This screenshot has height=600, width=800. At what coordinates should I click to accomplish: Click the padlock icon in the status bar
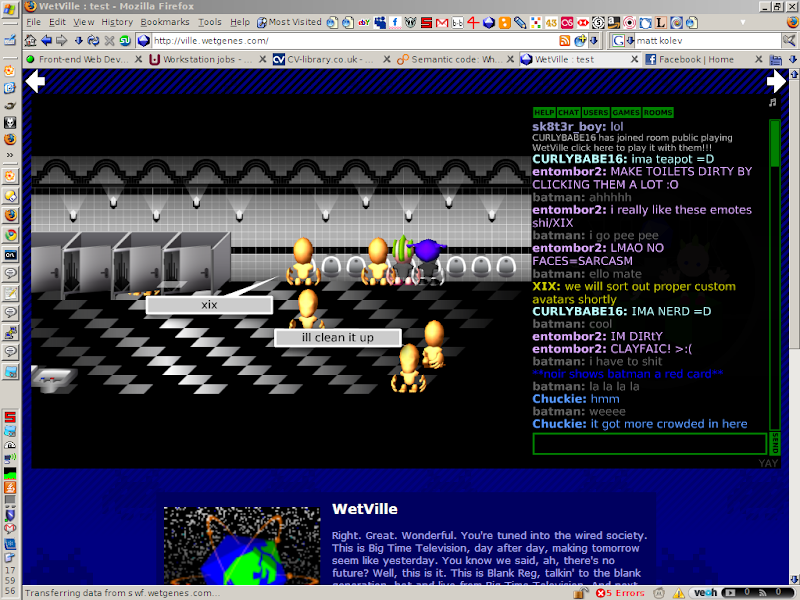pyautogui.click(x=580, y=593)
